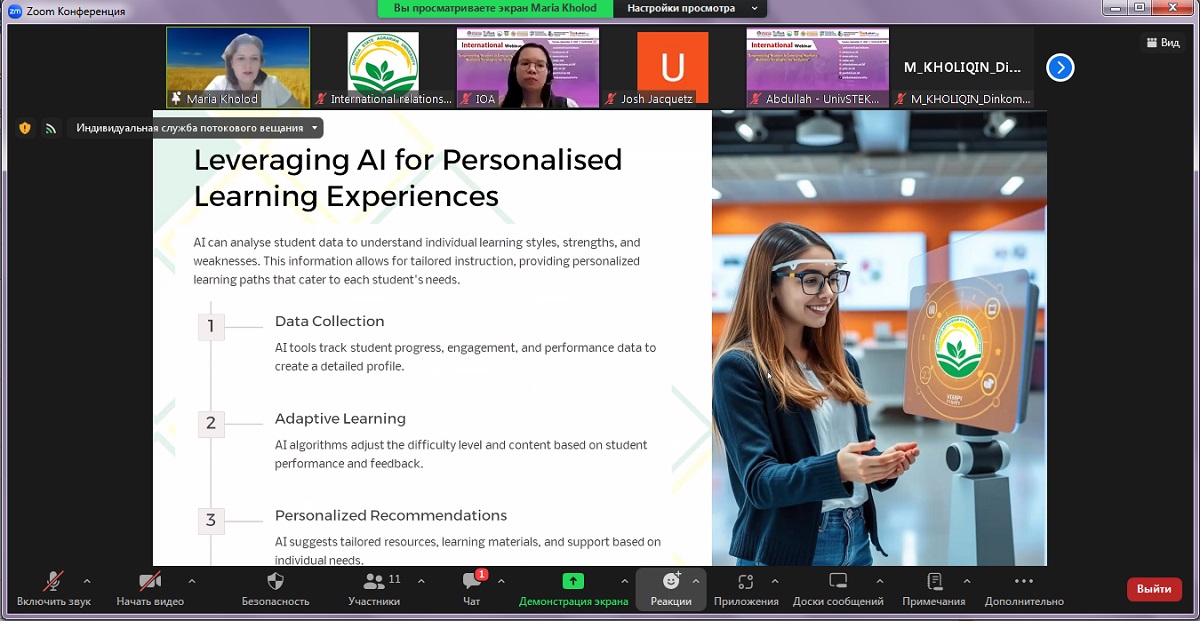The width and height of the screenshot is (1200, 621).
Task: Open the Participants panel
Action: (374, 582)
